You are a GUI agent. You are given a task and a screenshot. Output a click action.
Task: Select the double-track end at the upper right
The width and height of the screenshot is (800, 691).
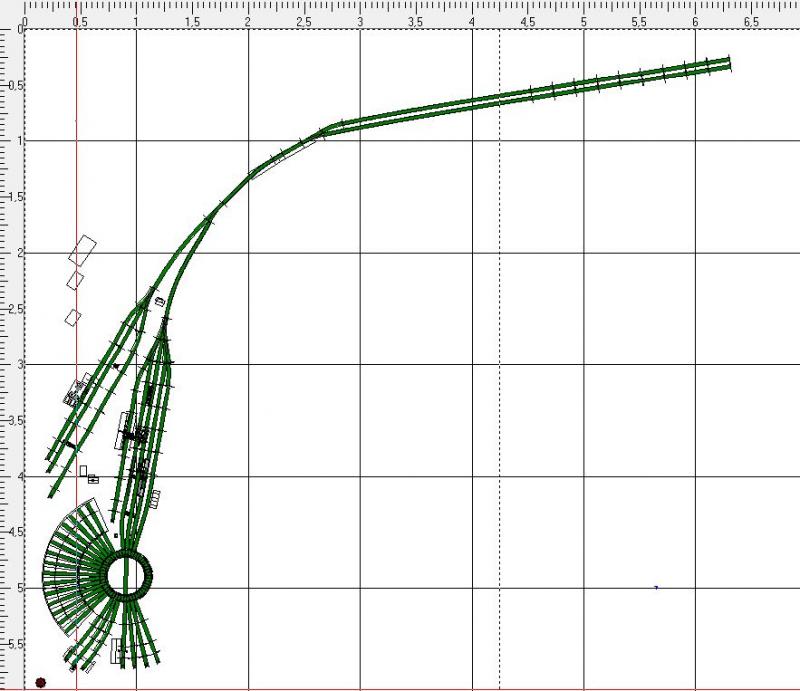click(729, 63)
